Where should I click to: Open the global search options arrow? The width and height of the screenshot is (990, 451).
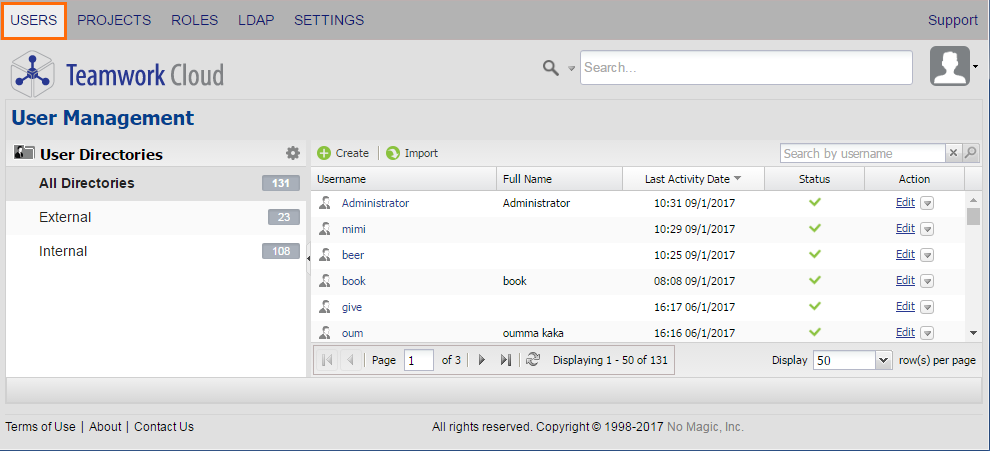coord(572,68)
